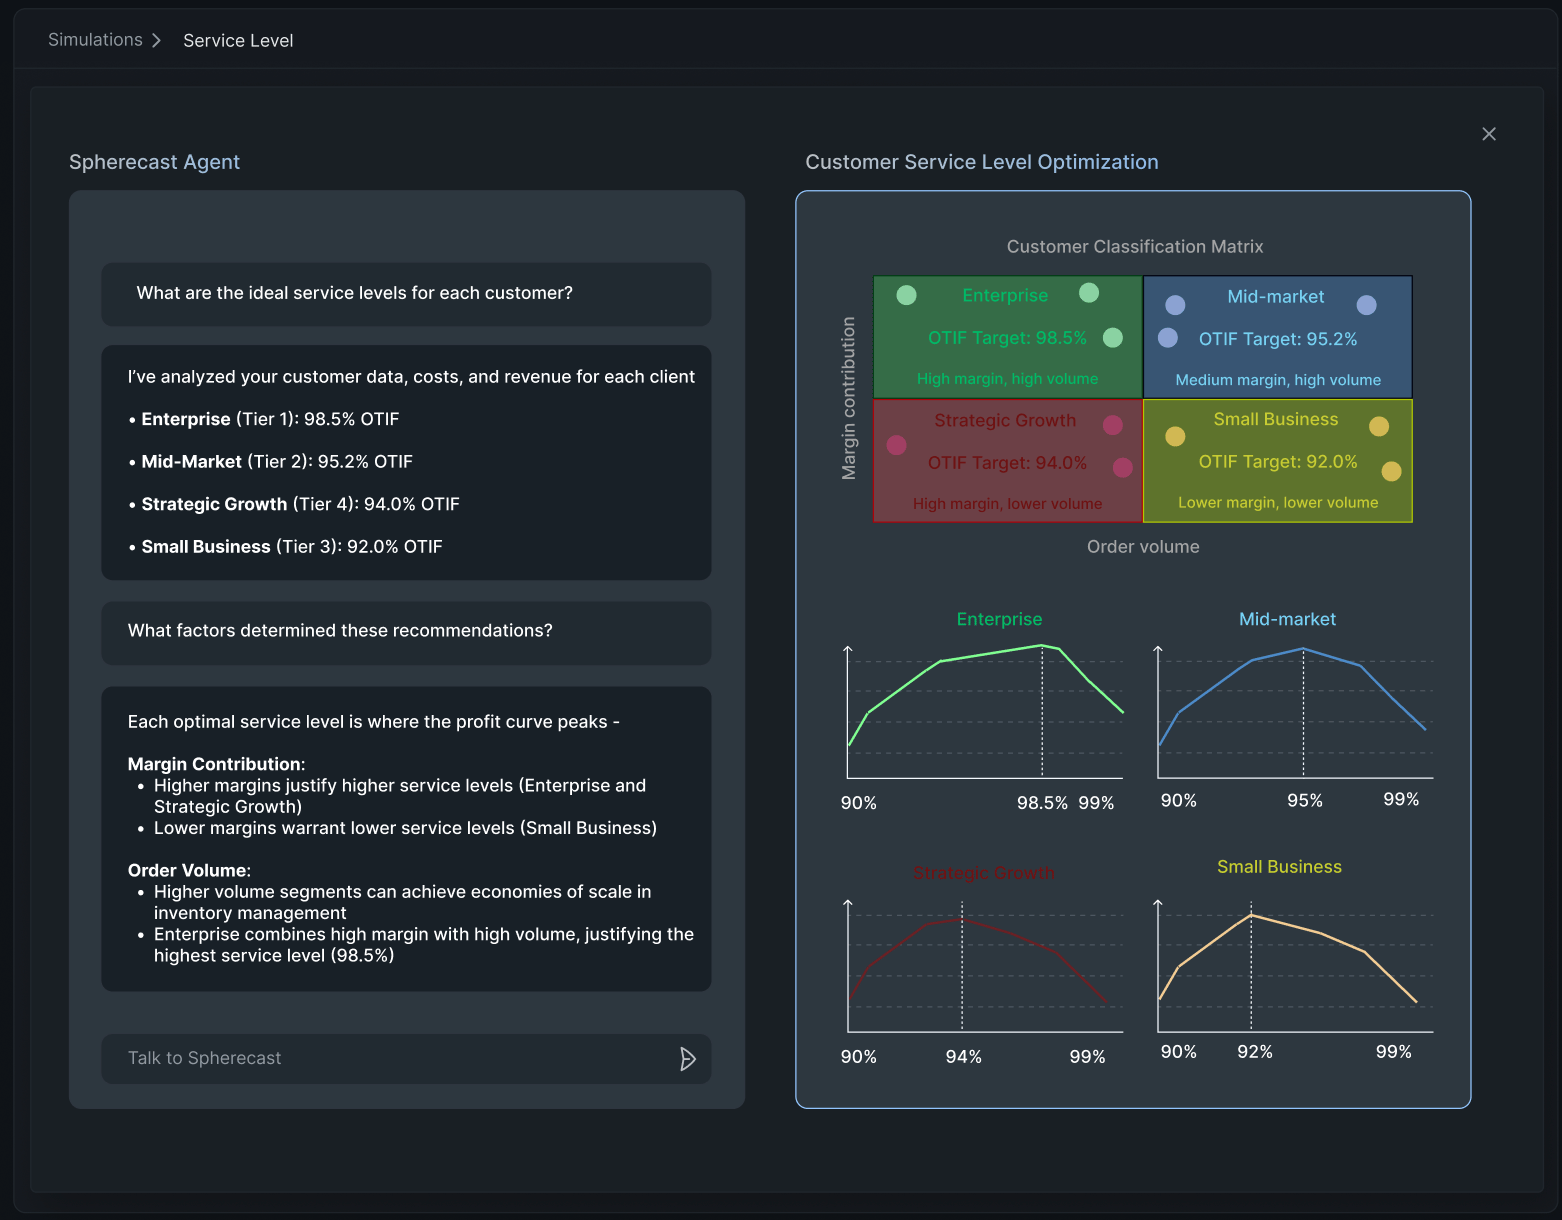Click the "Small Business (Tier 3): 92.0% OTIF" line
1562x1220 pixels.
click(x=285, y=547)
